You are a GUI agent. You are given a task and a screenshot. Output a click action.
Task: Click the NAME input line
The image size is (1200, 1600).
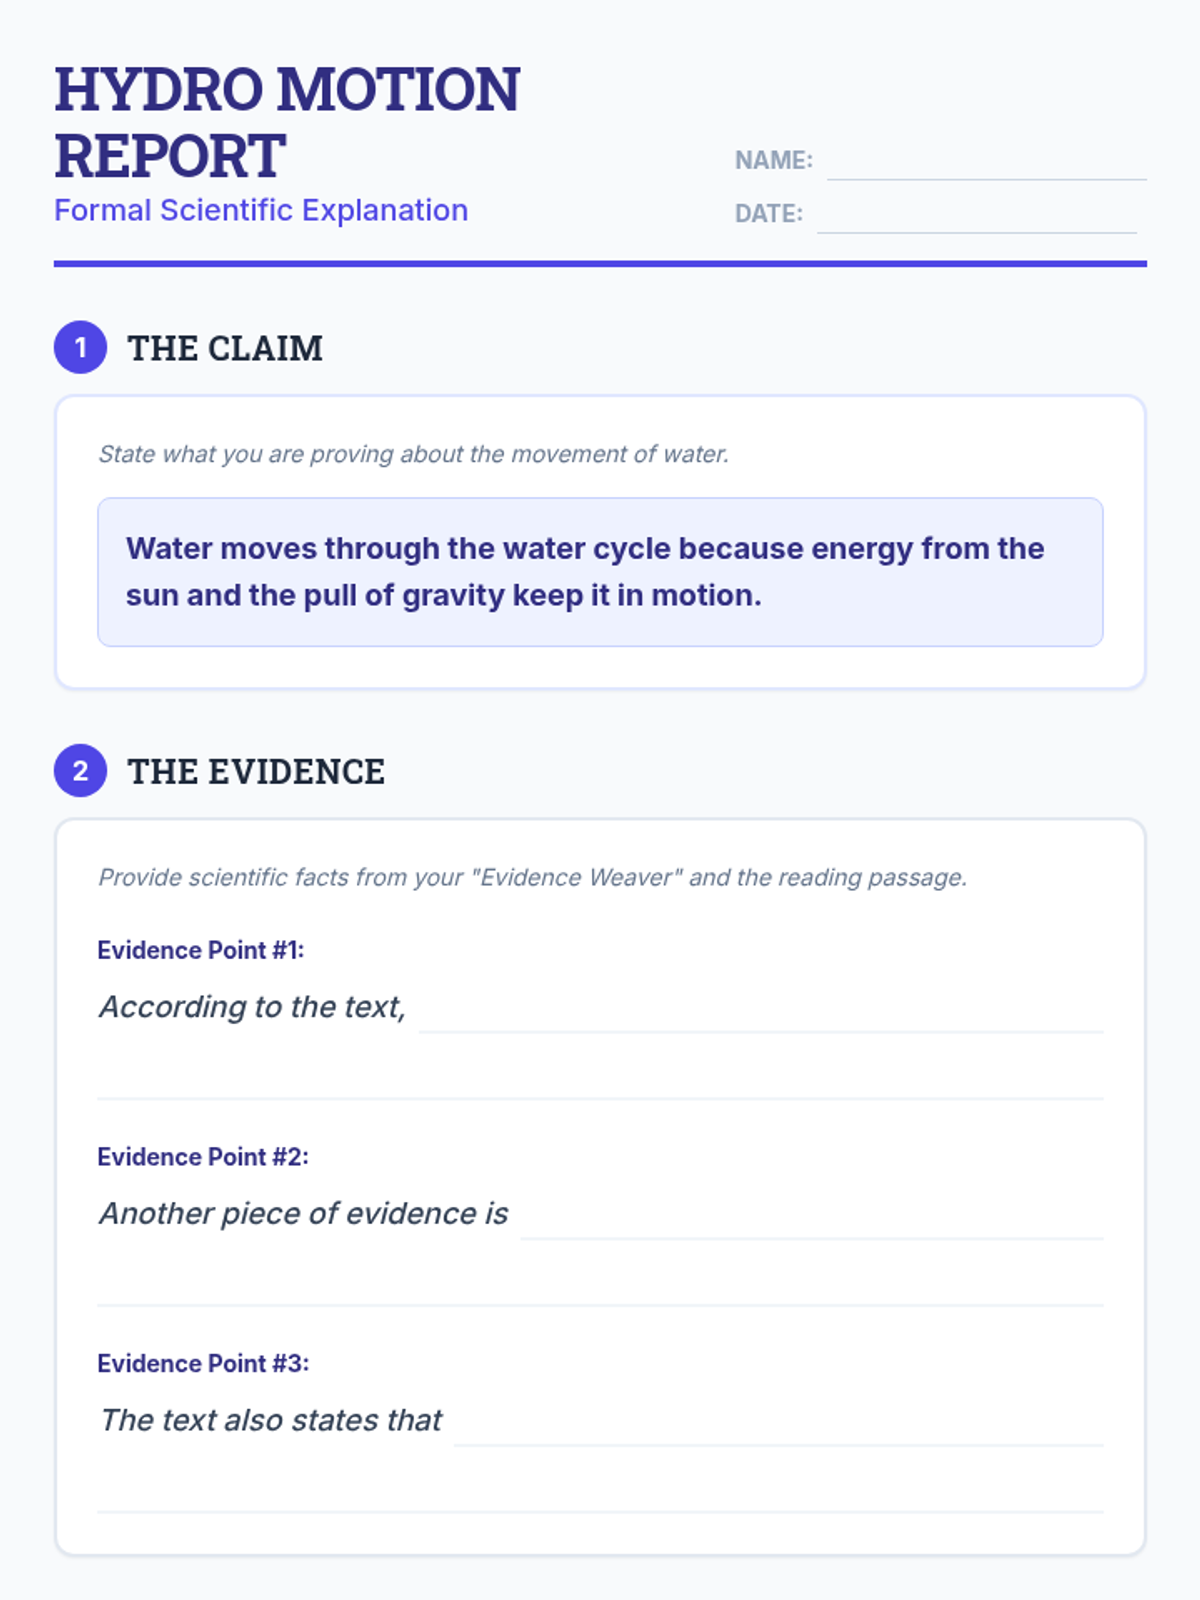coord(987,162)
